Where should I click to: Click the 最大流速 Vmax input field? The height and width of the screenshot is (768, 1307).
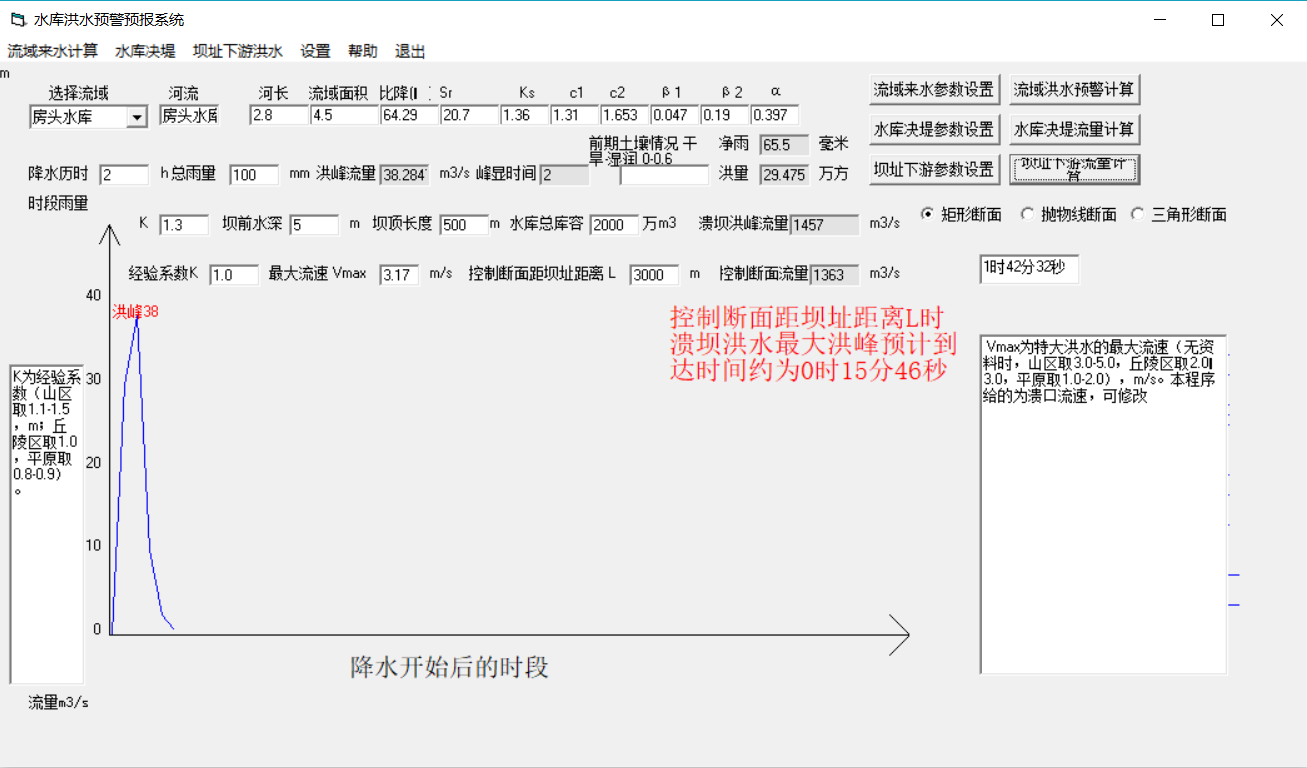coord(399,274)
